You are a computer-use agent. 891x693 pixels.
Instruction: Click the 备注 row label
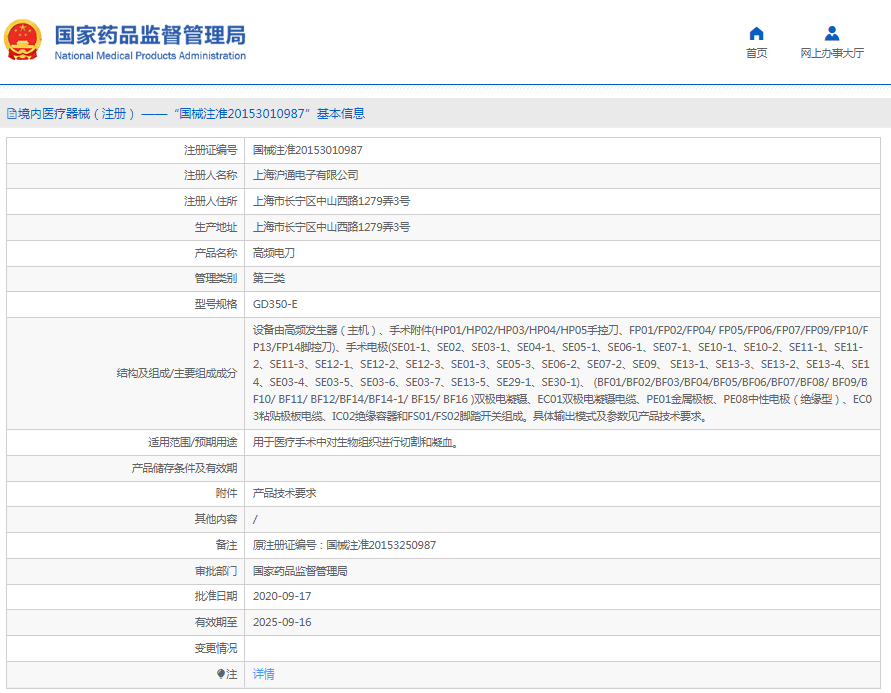[226, 545]
